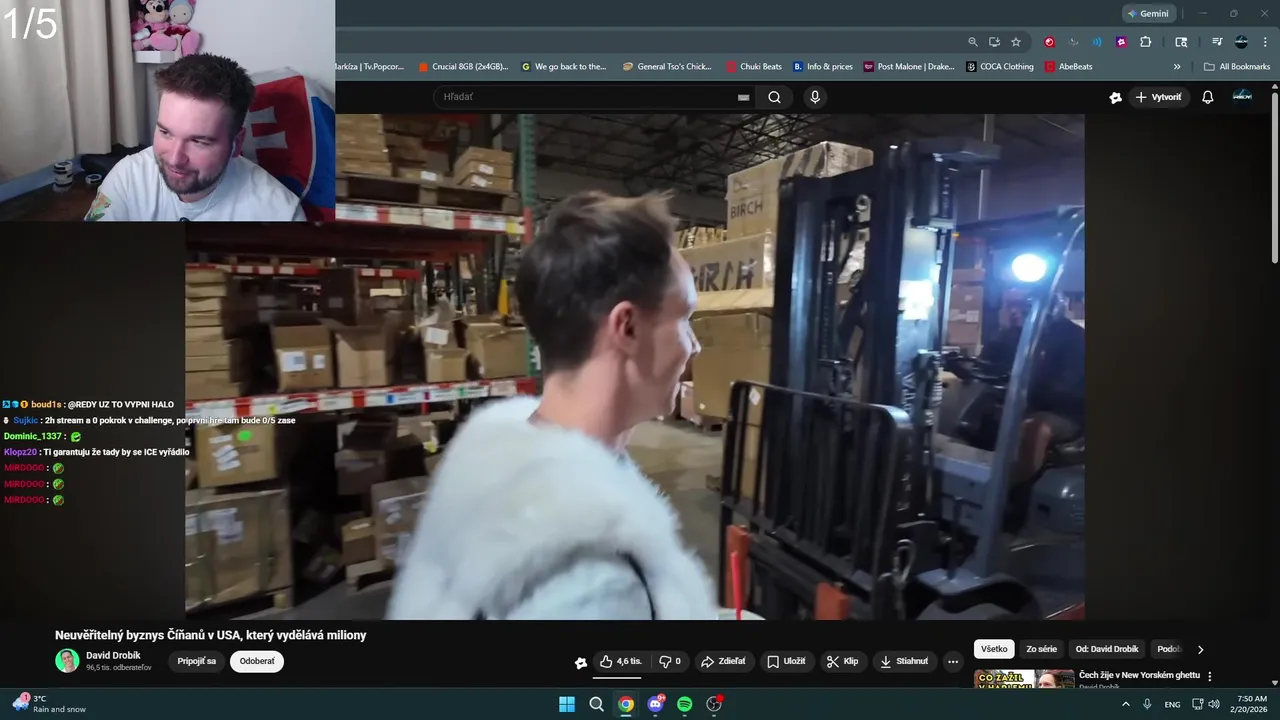This screenshot has width=1280, height=720.
Task: Open the Gemini button in Chrome
Action: pos(1147,14)
